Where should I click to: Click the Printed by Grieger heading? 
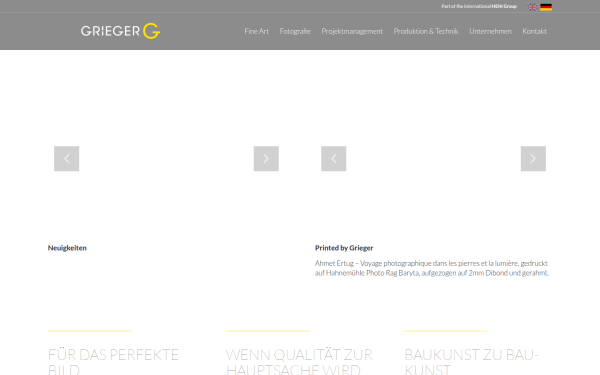344,248
